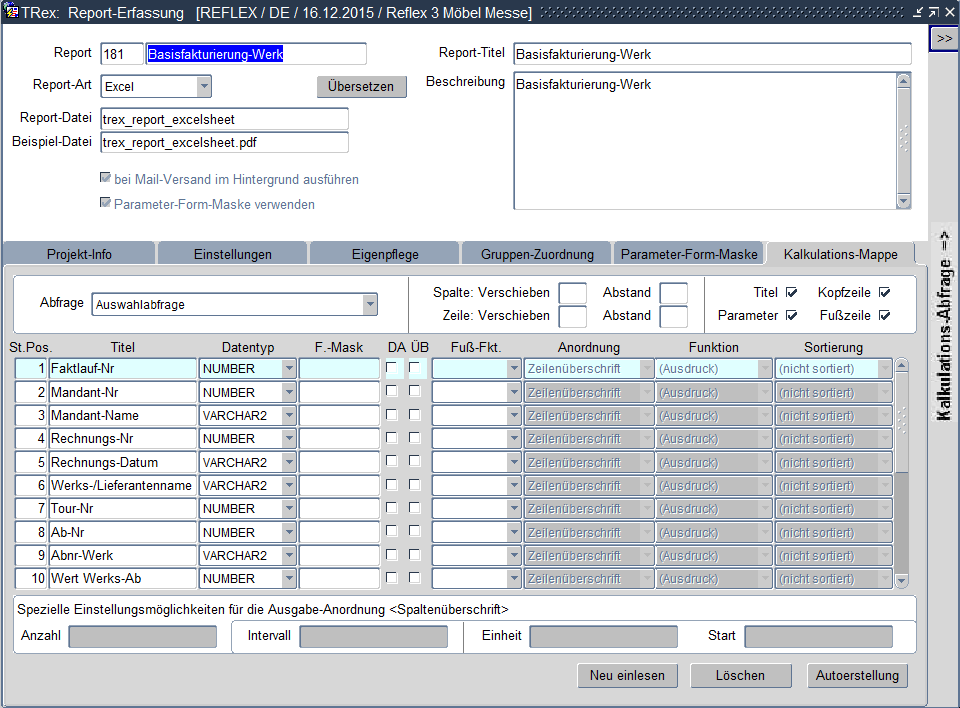Click the >> expand panel icon
This screenshot has width=960, height=708.
[x=943, y=37]
